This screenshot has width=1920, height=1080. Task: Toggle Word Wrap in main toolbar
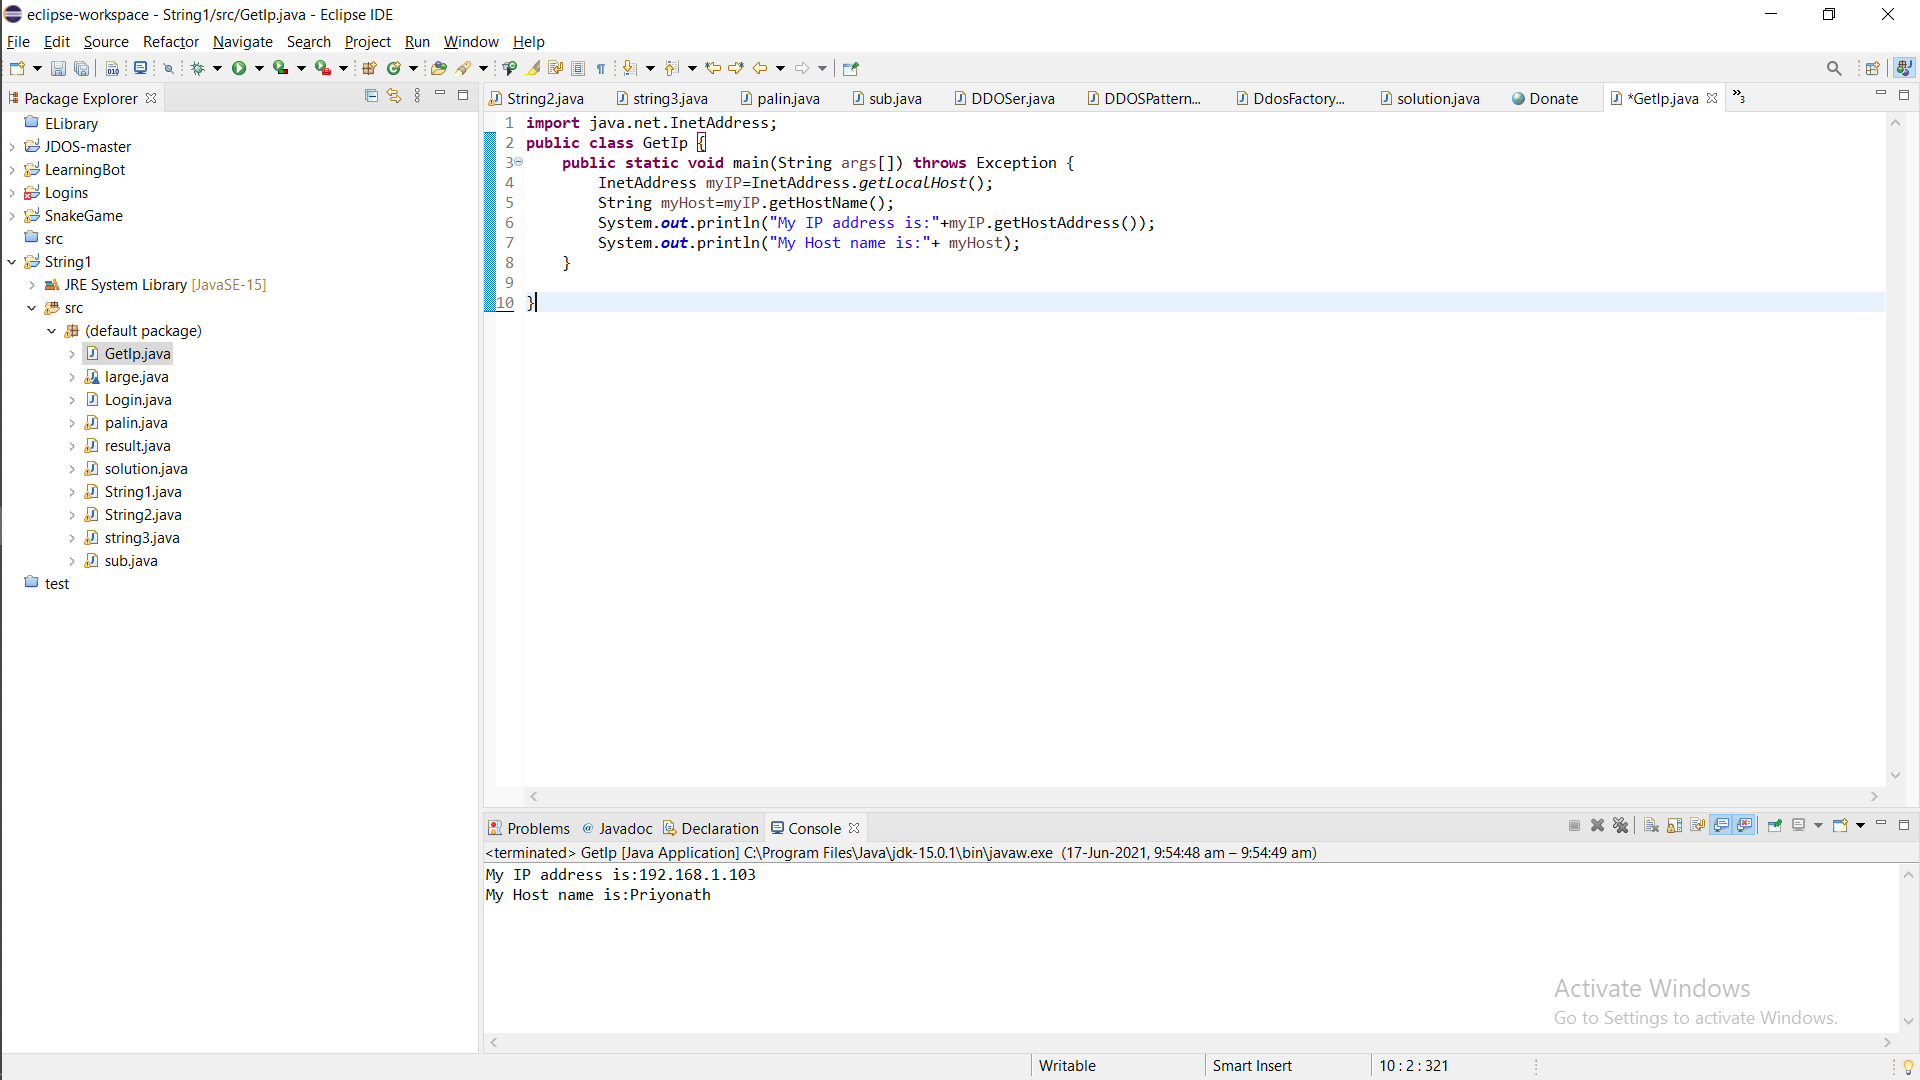555,68
